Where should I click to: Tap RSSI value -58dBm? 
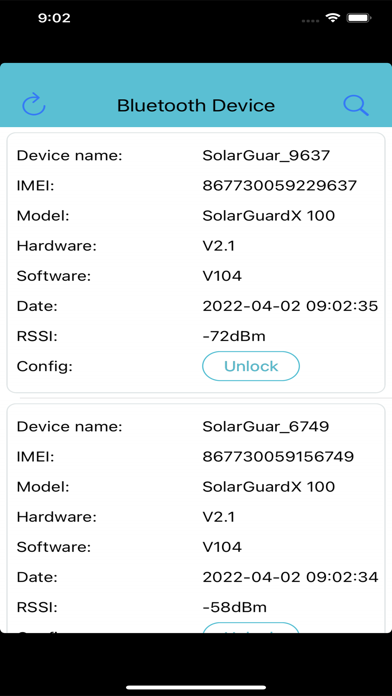[234, 607]
